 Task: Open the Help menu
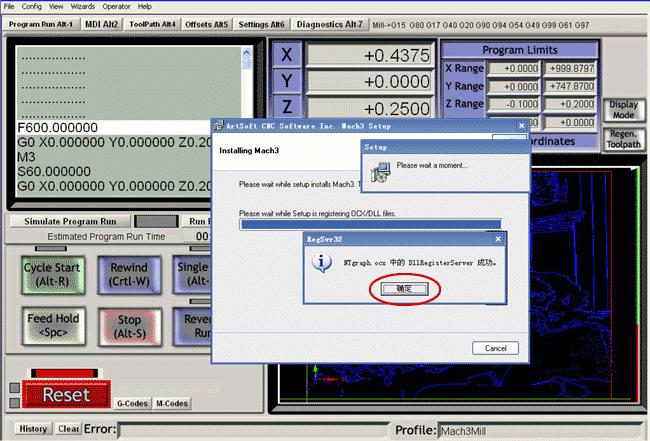coord(145,6)
